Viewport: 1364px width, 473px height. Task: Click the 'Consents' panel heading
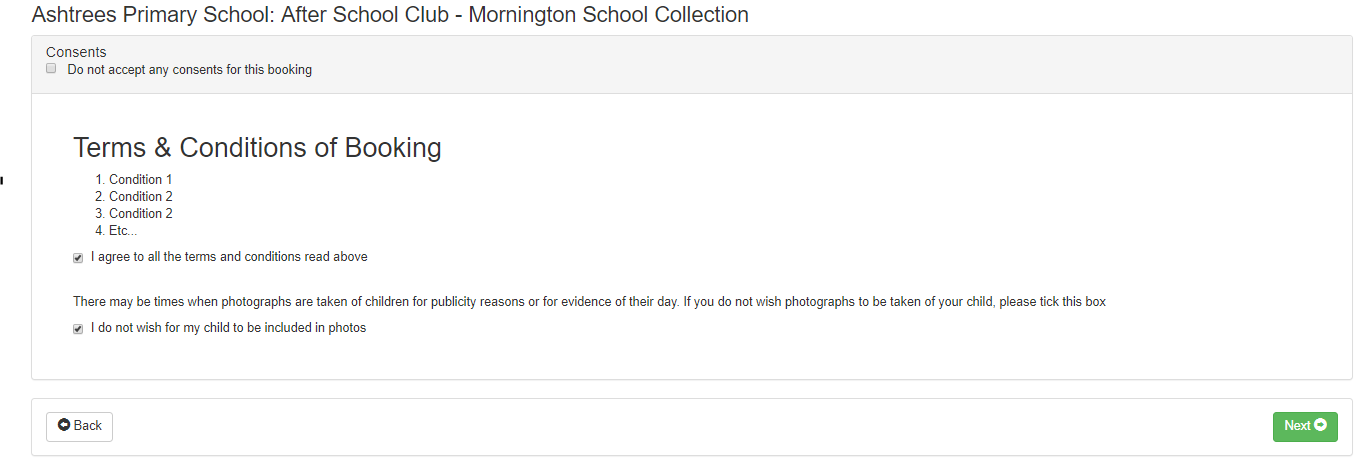(x=76, y=52)
